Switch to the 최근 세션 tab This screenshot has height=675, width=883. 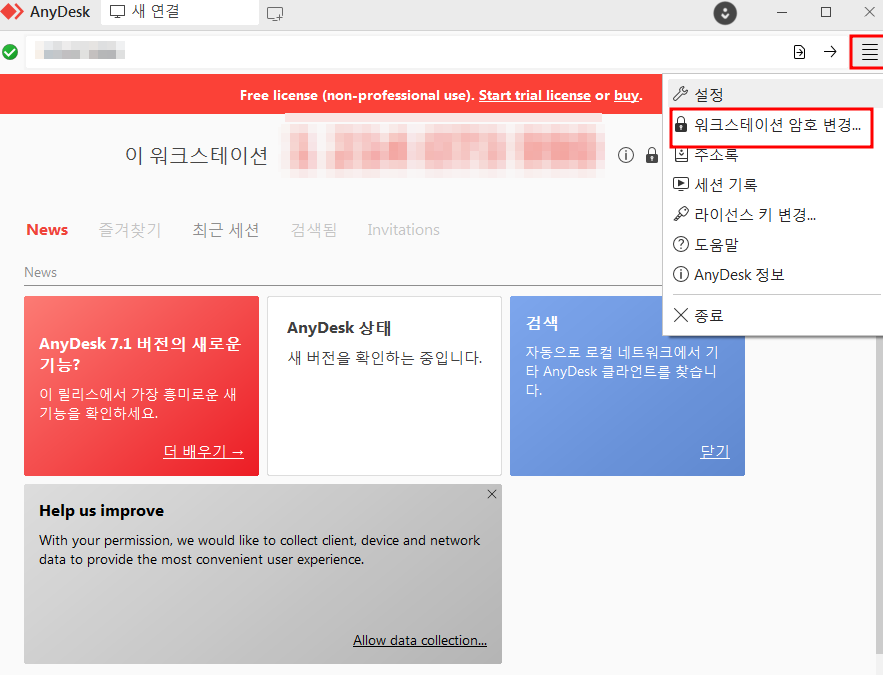tap(226, 230)
